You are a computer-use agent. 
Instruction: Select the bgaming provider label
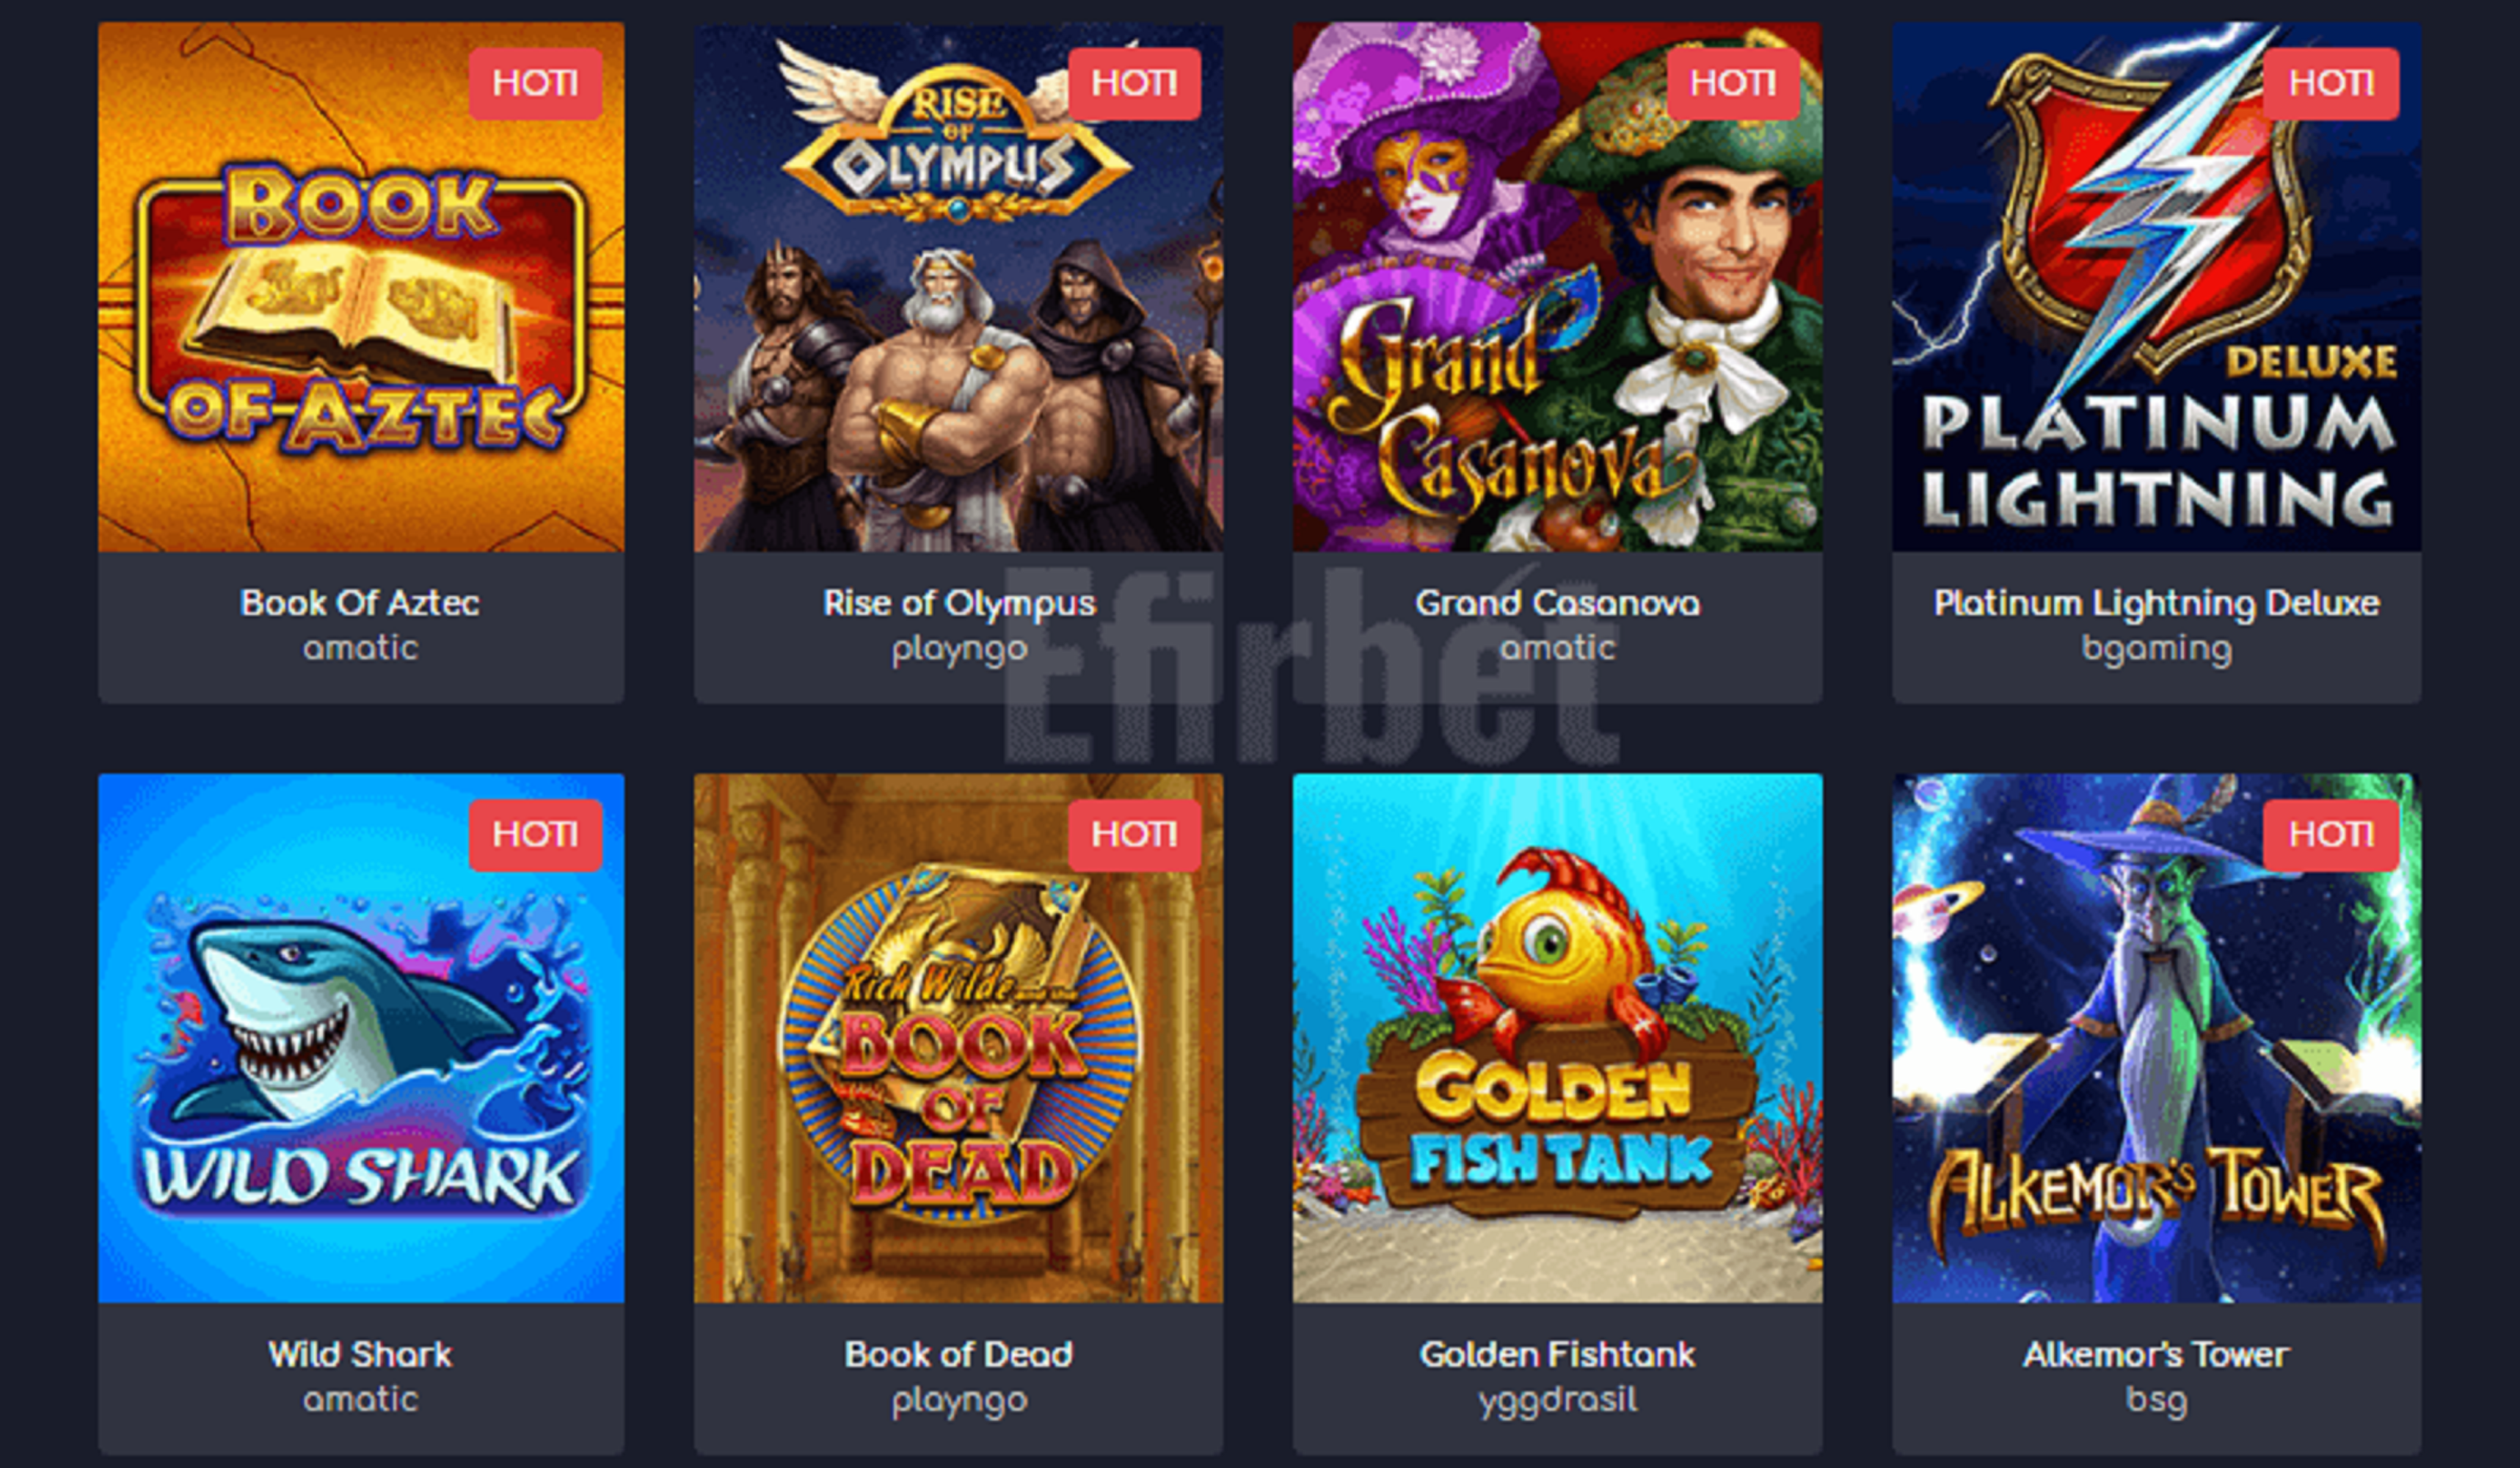[2156, 649]
